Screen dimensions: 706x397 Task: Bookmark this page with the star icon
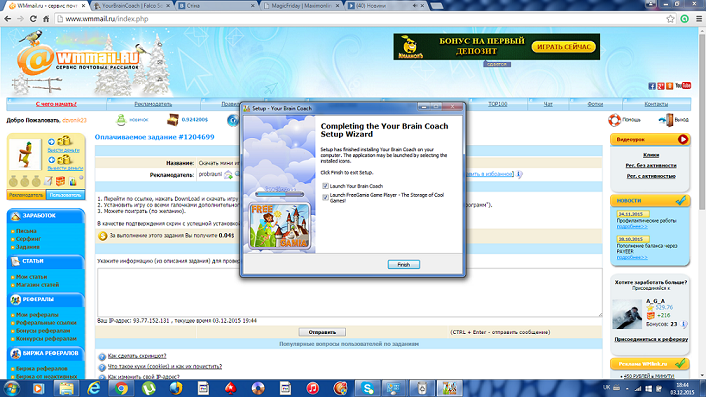(x=670, y=19)
